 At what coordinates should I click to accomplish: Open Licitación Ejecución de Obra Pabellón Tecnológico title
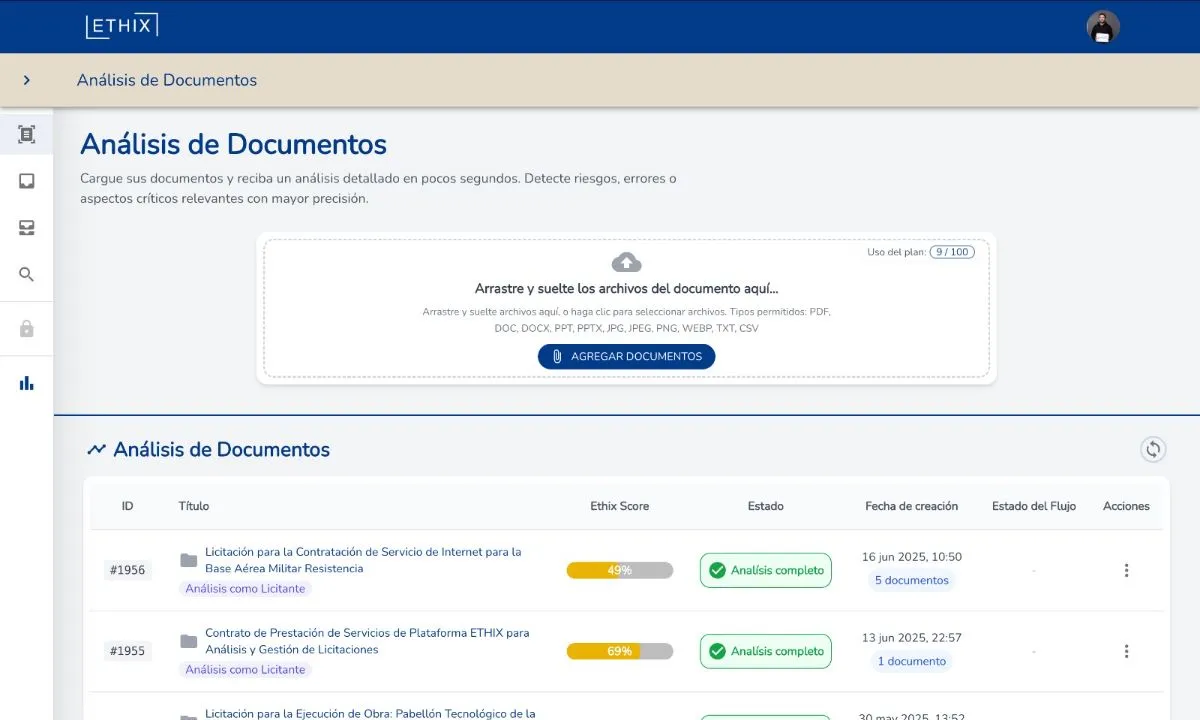pyautogui.click(x=370, y=714)
